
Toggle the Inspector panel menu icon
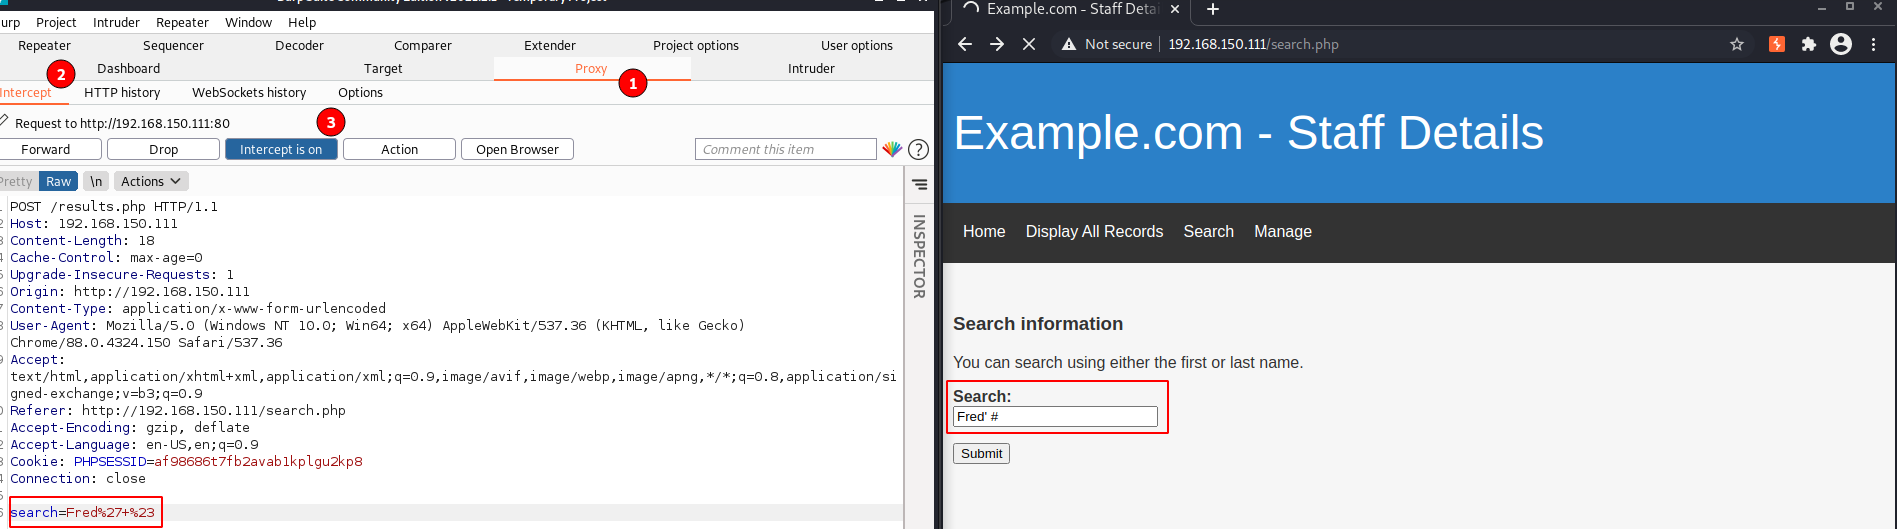coord(919,184)
